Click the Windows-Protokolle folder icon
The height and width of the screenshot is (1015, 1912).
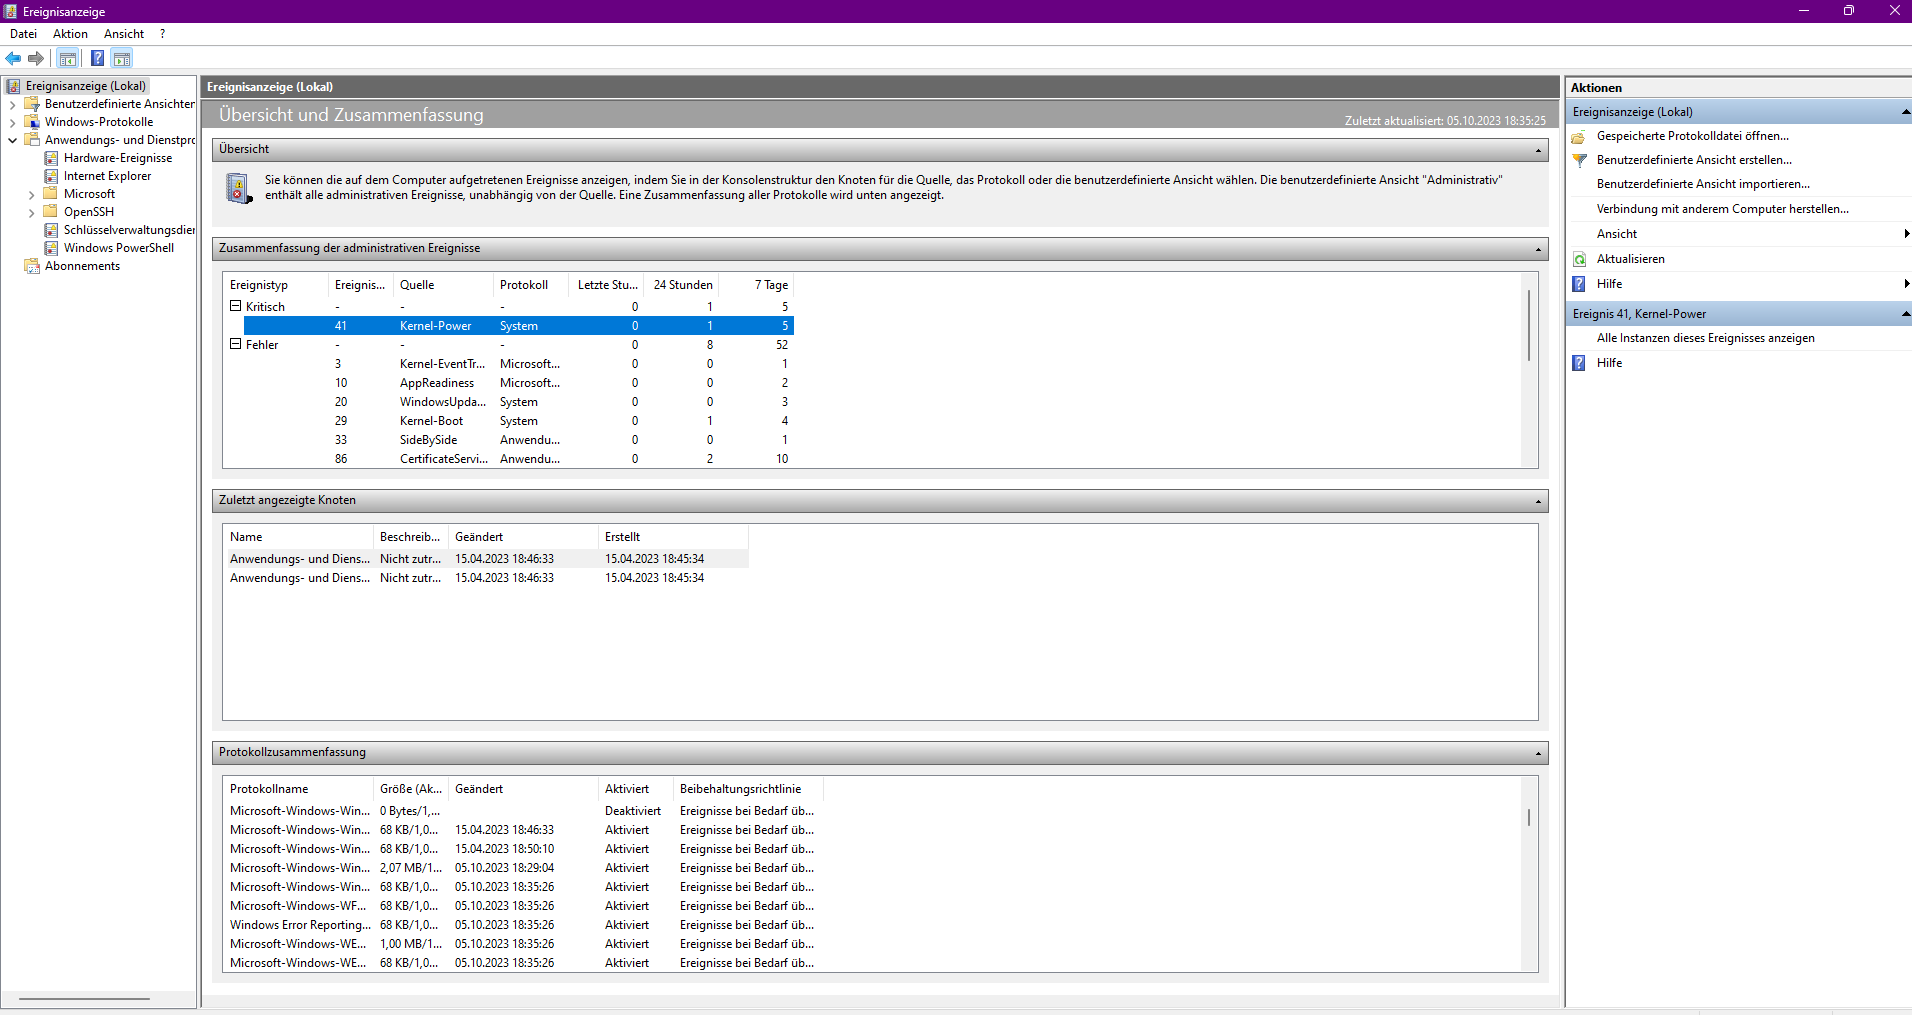point(32,122)
